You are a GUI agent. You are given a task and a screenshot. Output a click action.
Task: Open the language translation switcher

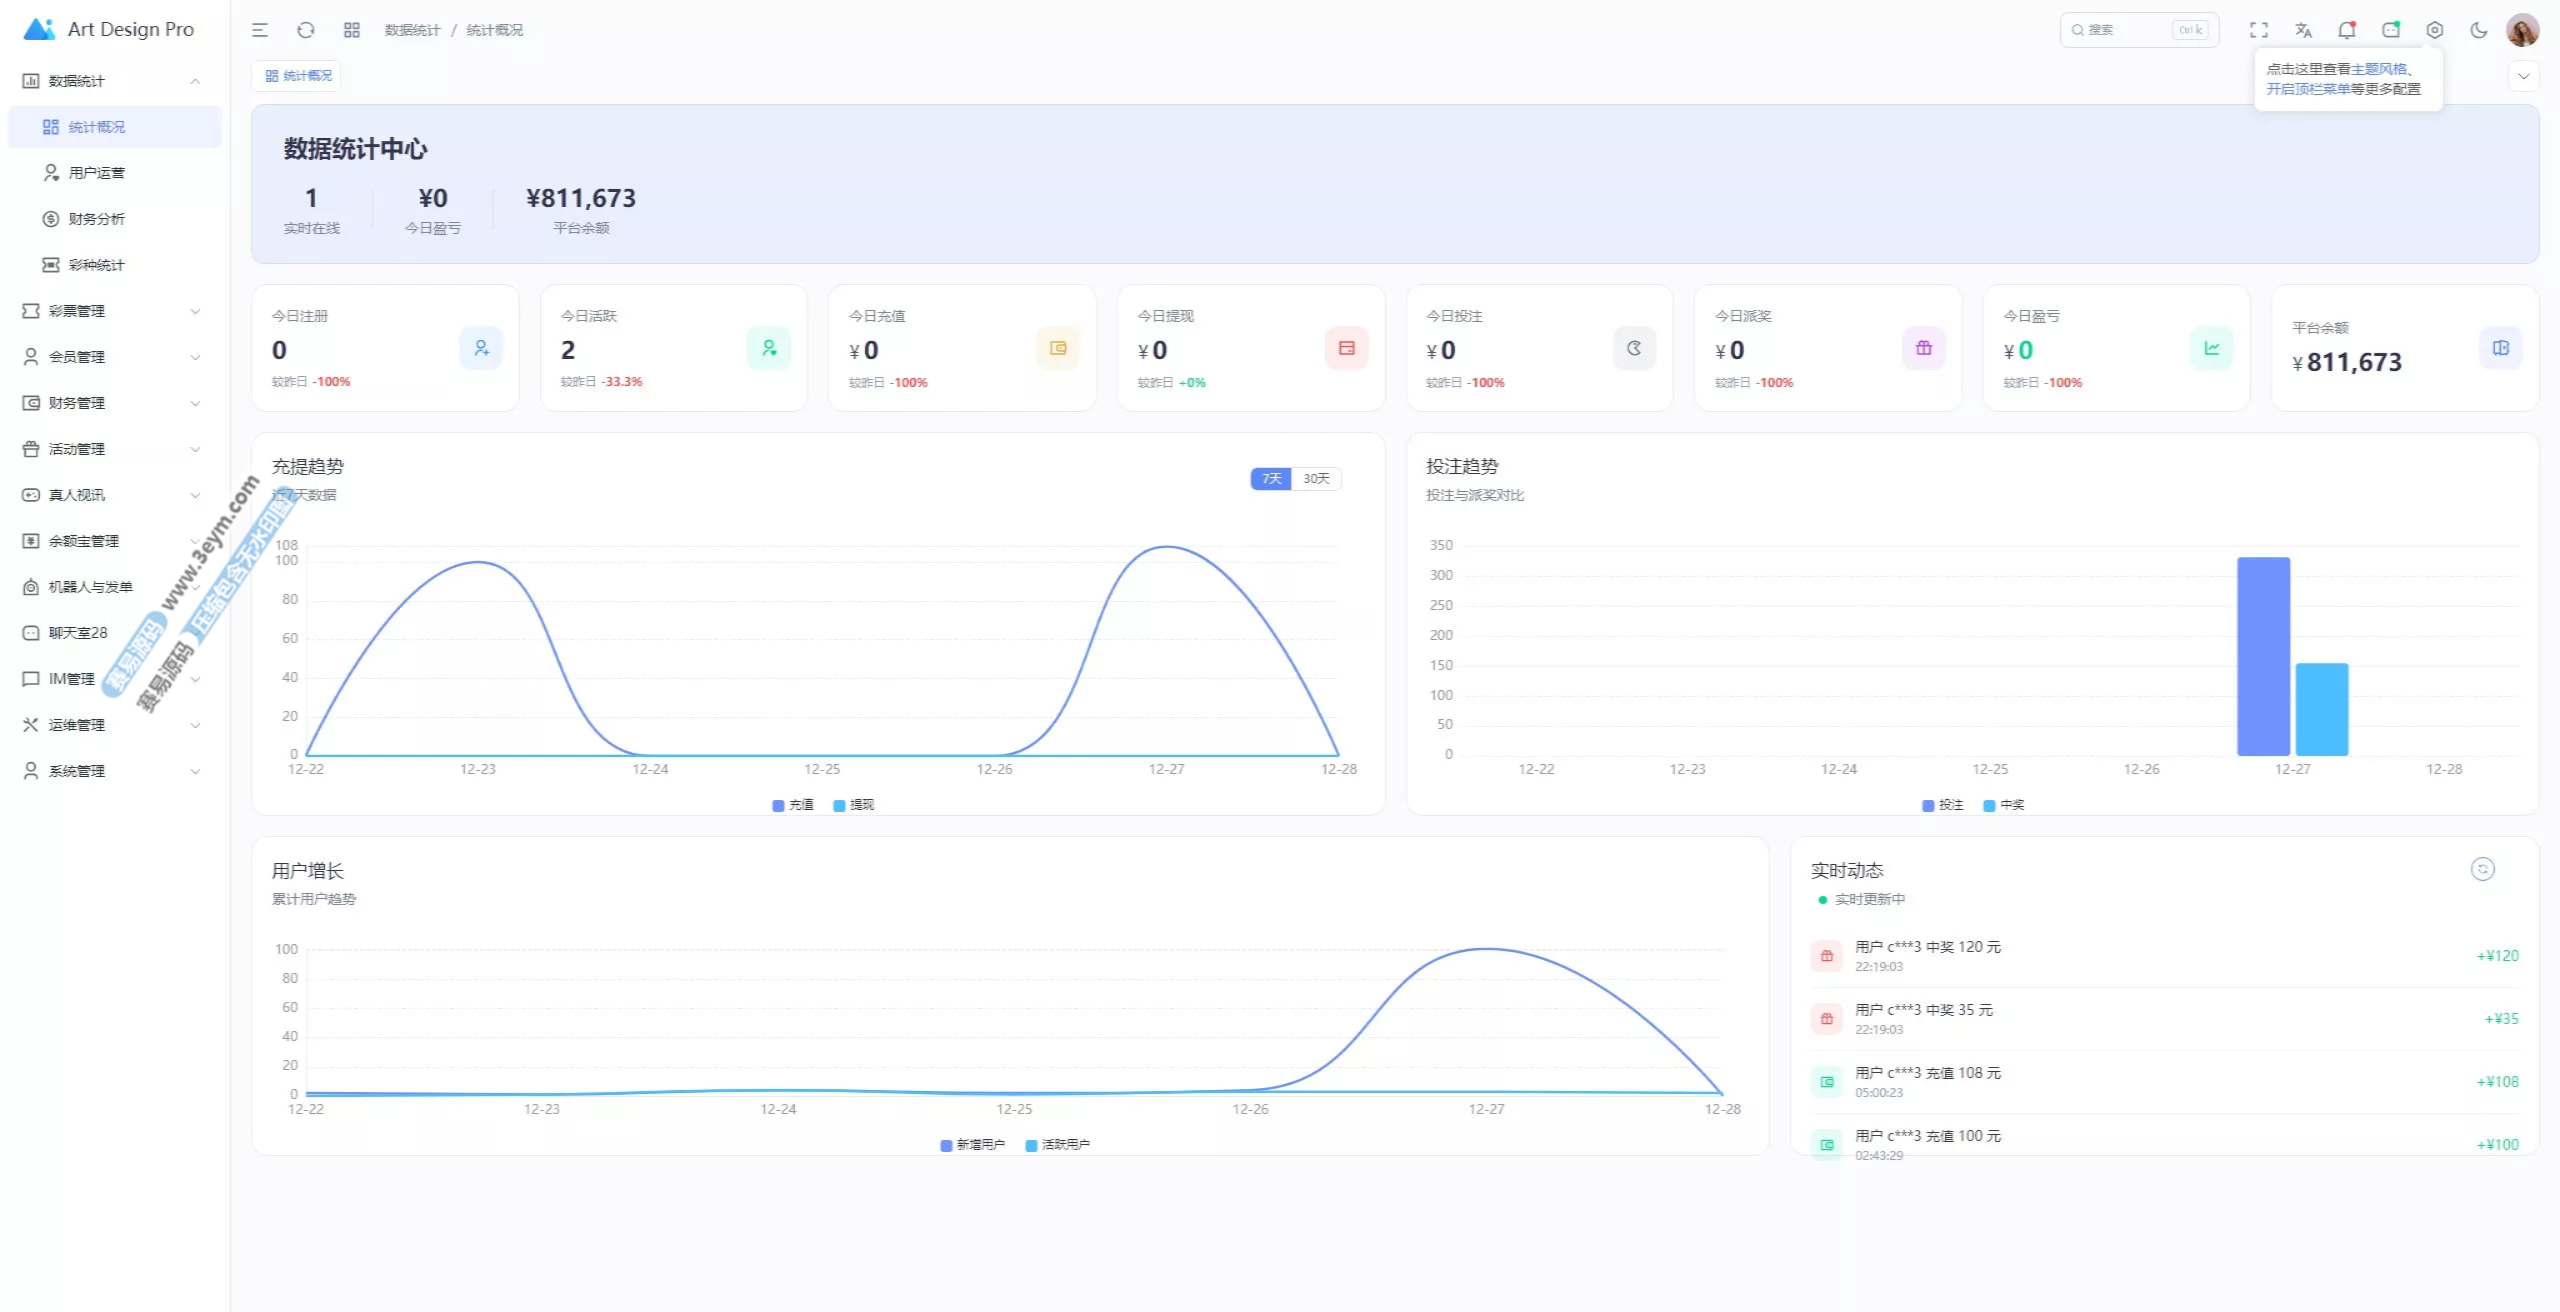click(x=2303, y=30)
